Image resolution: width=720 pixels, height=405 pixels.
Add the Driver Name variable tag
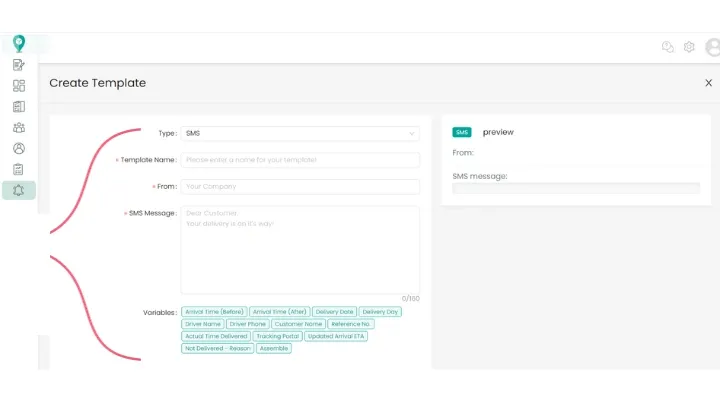pyautogui.click(x=202, y=324)
